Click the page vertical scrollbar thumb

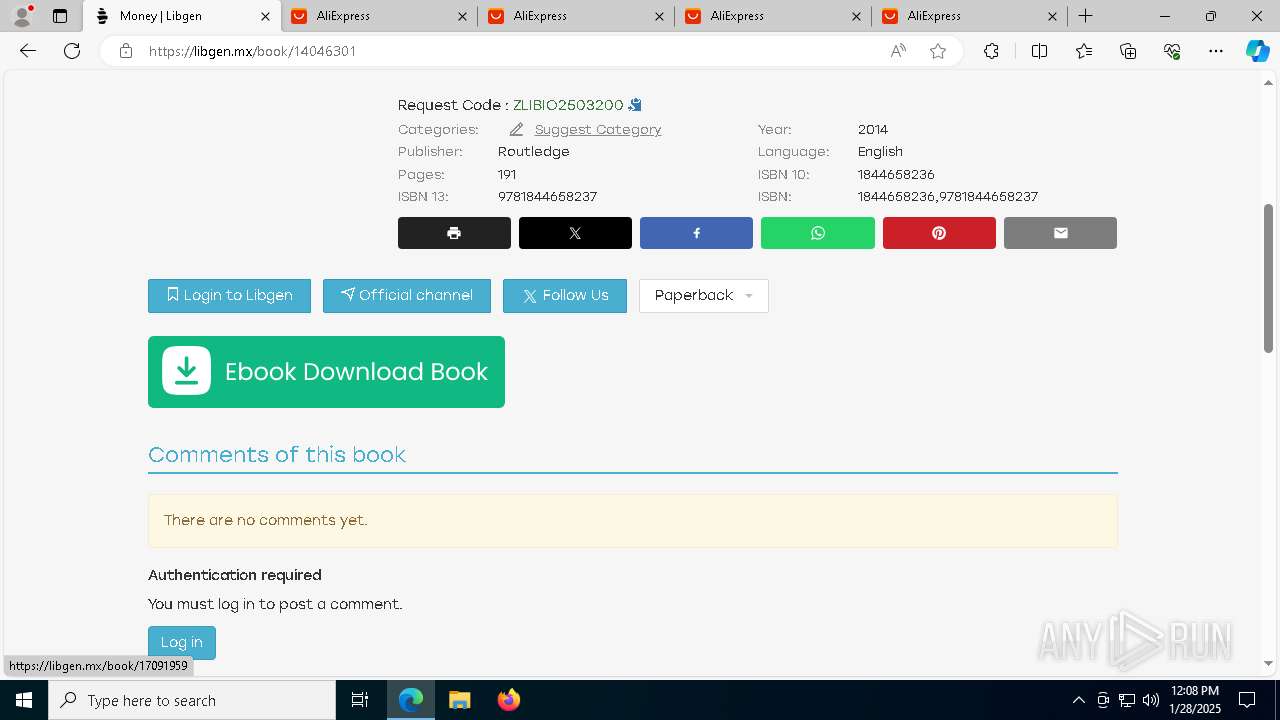click(1268, 278)
